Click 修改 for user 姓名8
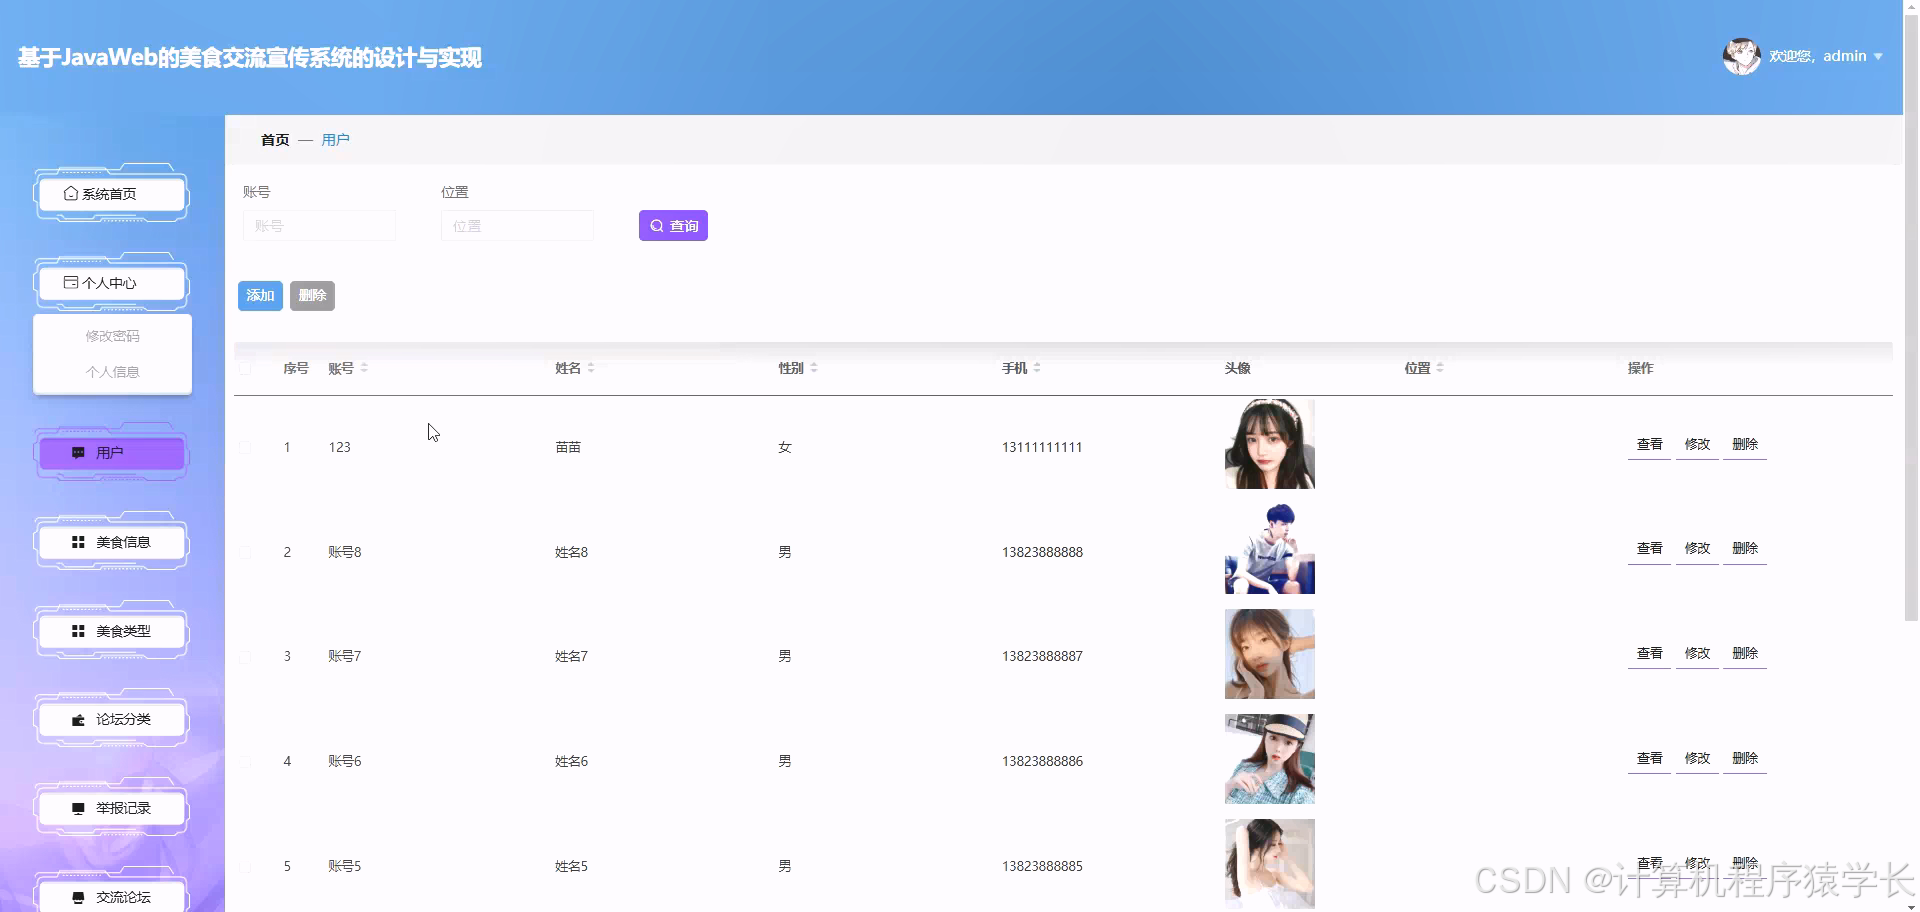Screen dimensions: 1920x912 coord(1697,549)
